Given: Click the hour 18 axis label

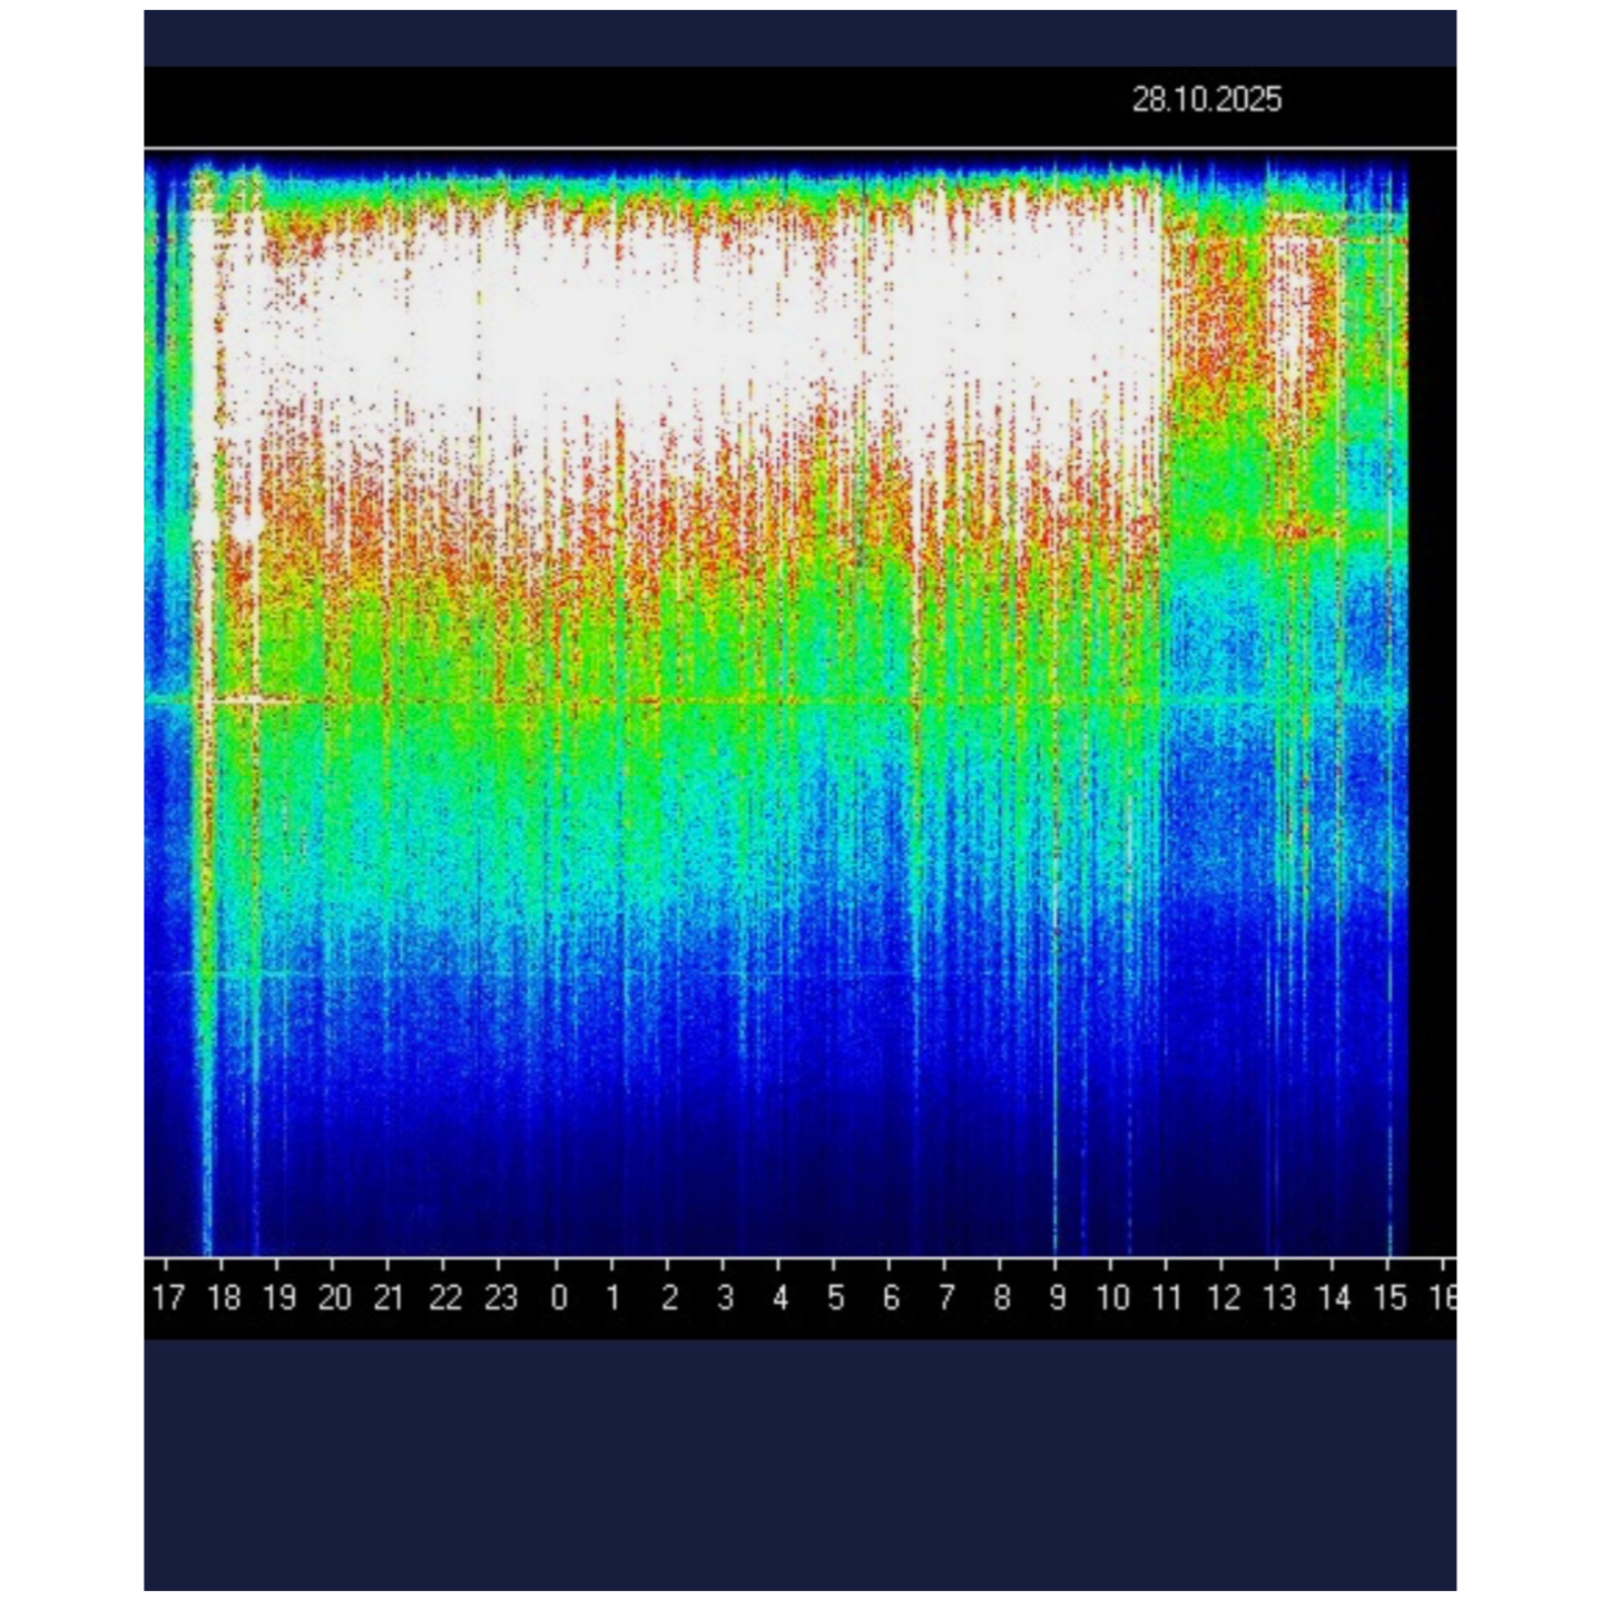Looking at the screenshot, I should click(x=224, y=1298).
